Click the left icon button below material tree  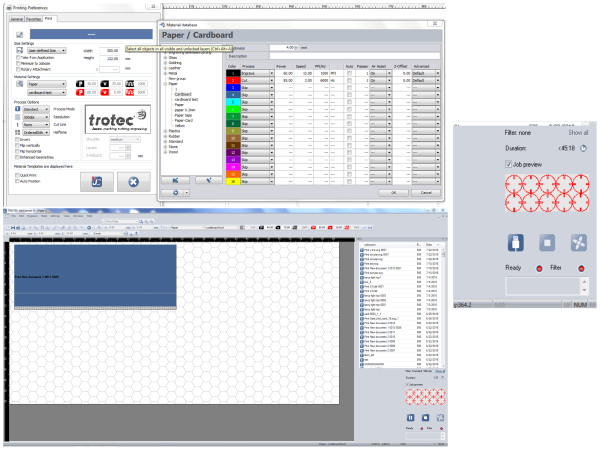(175, 180)
